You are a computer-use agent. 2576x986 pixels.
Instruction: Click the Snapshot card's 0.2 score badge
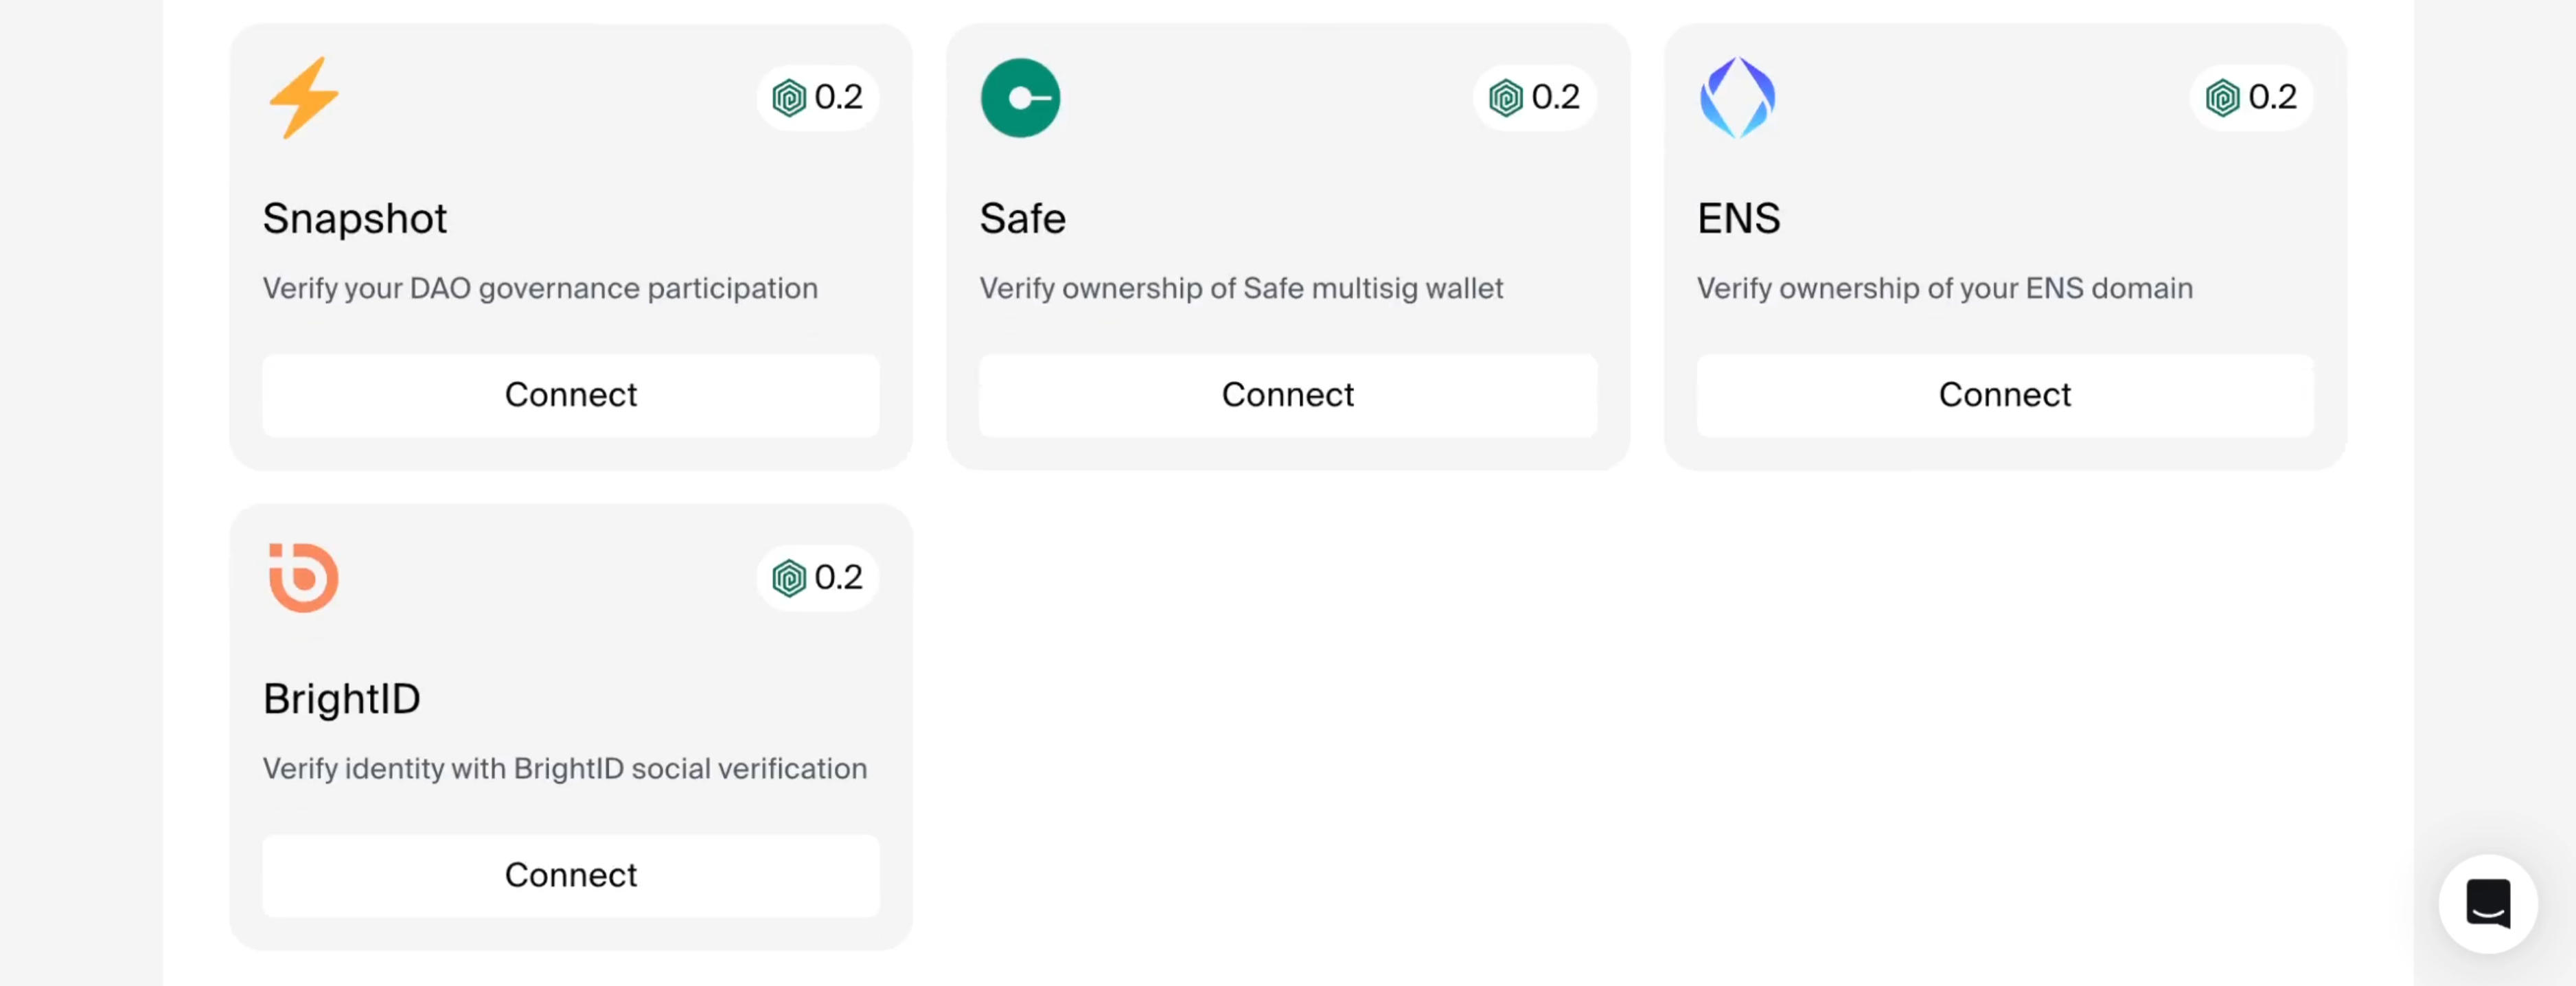[x=818, y=98]
